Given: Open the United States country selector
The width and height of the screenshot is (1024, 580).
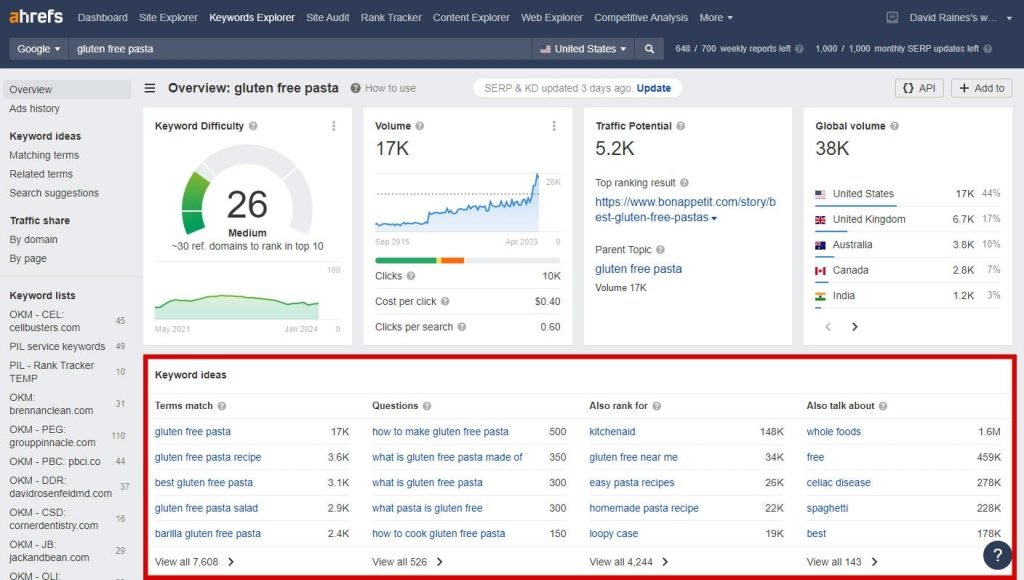Looking at the screenshot, I should click(584, 49).
